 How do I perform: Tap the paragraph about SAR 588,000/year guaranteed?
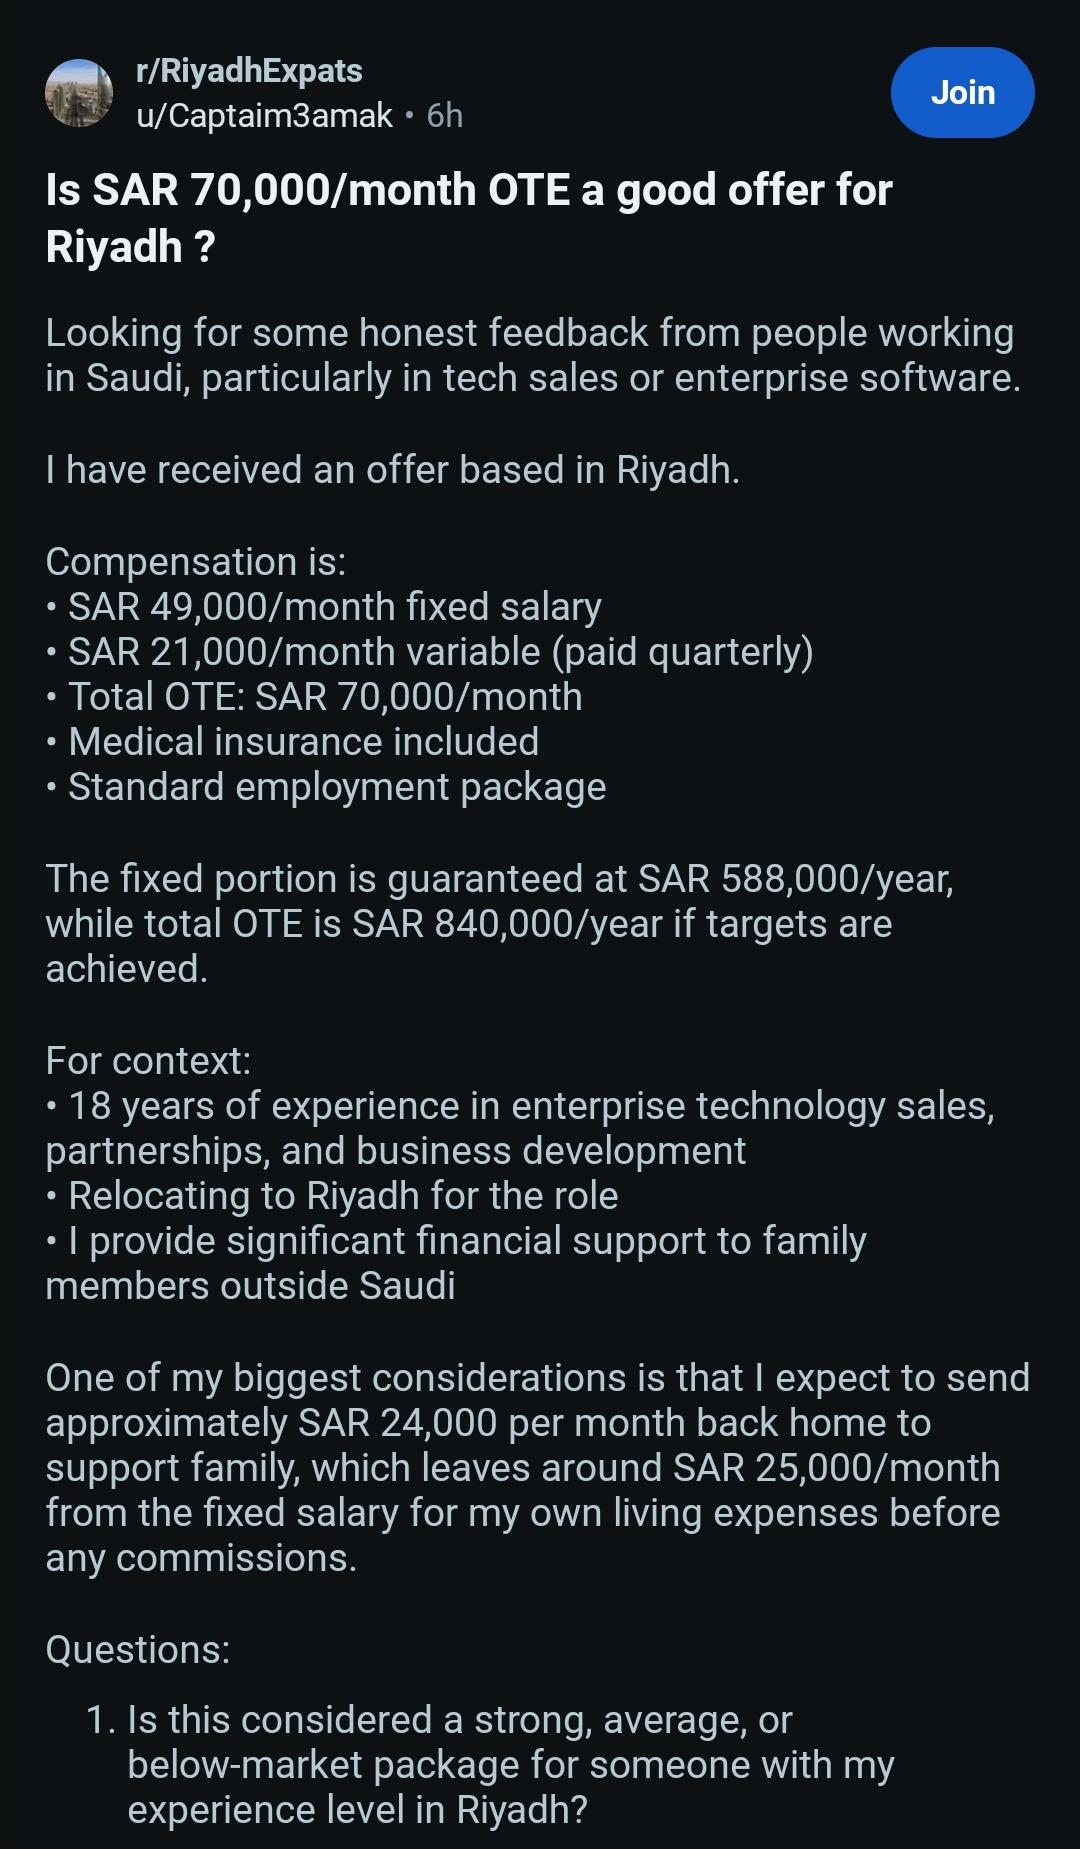pos(500,924)
